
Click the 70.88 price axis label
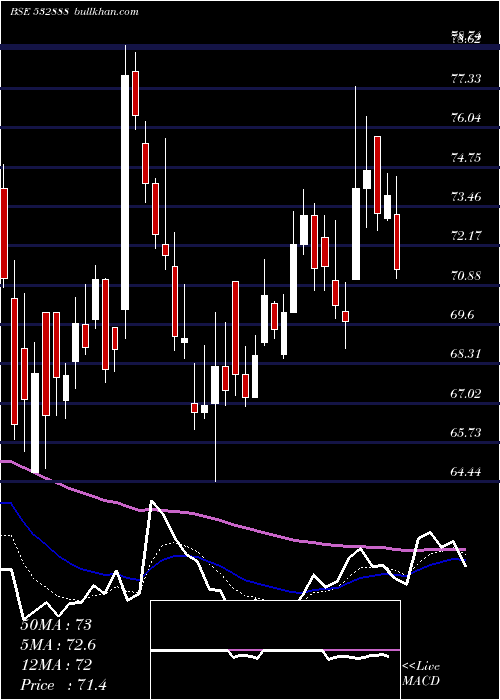point(466,276)
